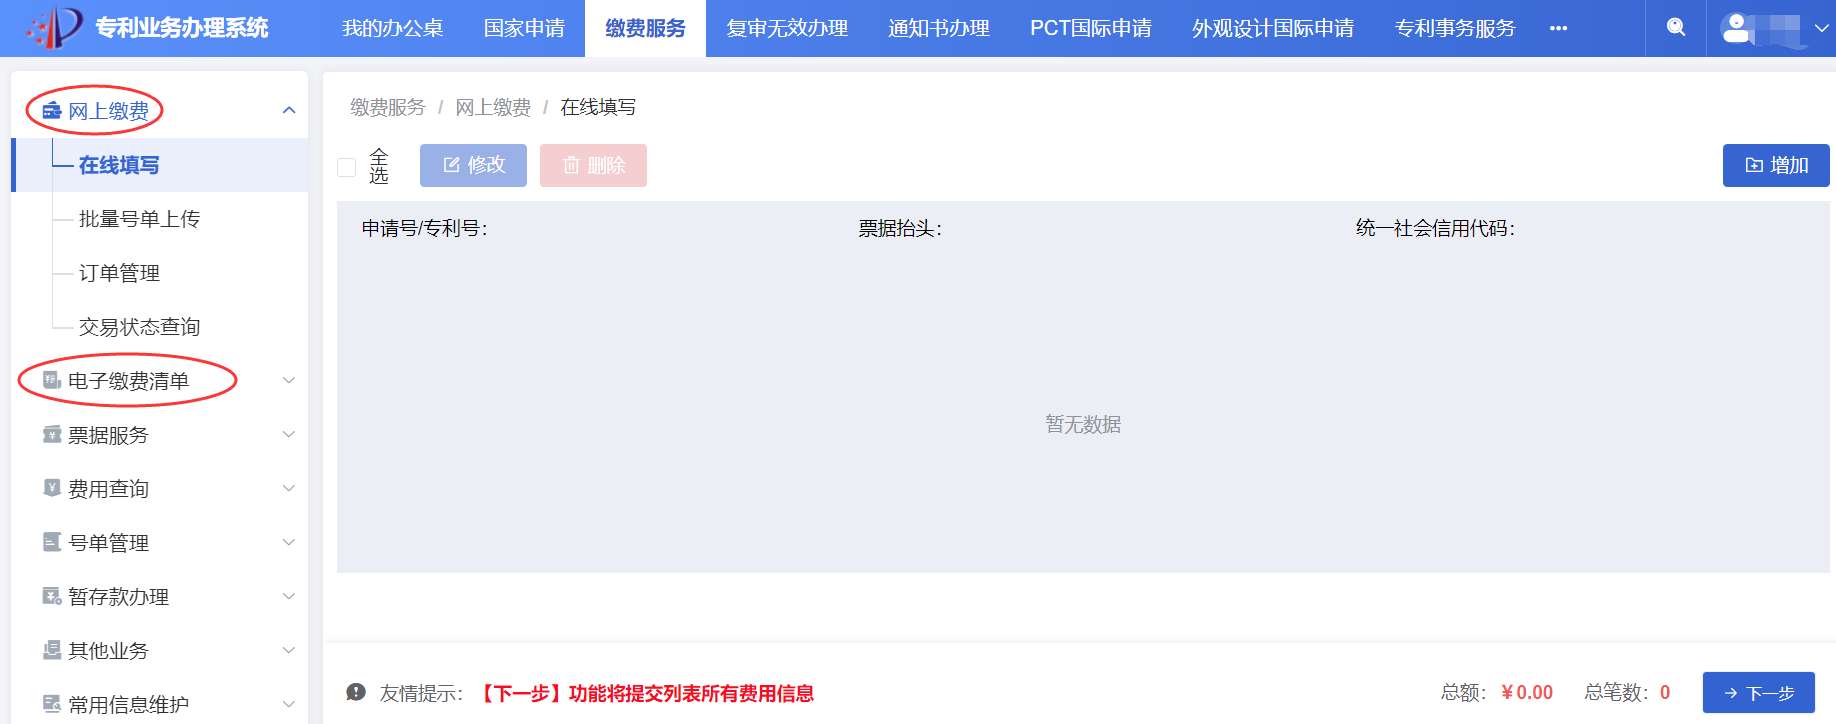
Task: Open the 我的办公桌 top menu
Action: tap(392, 28)
